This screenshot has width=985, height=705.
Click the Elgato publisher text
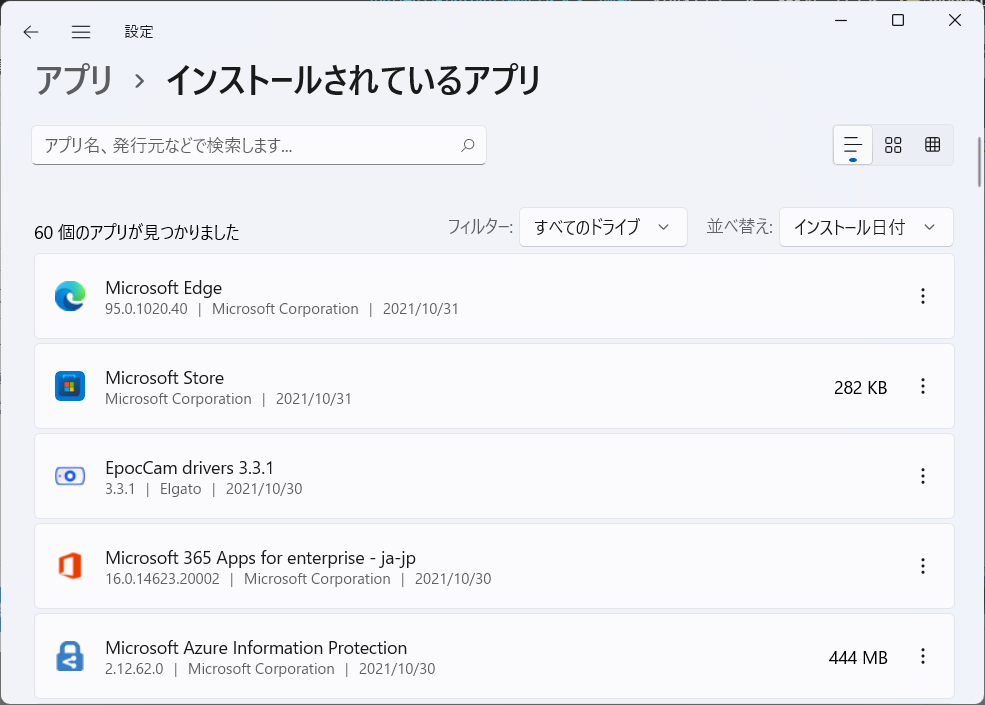[x=180, y=489]
